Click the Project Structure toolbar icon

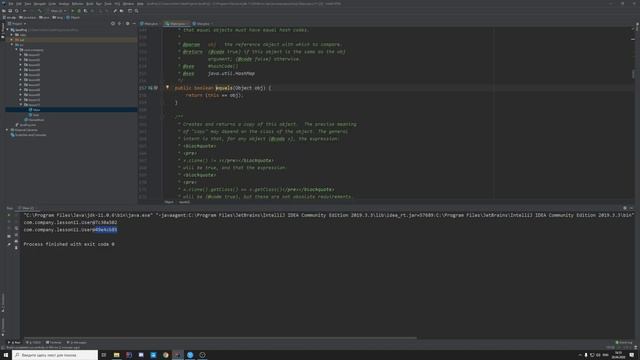click(x=122, y=11)
